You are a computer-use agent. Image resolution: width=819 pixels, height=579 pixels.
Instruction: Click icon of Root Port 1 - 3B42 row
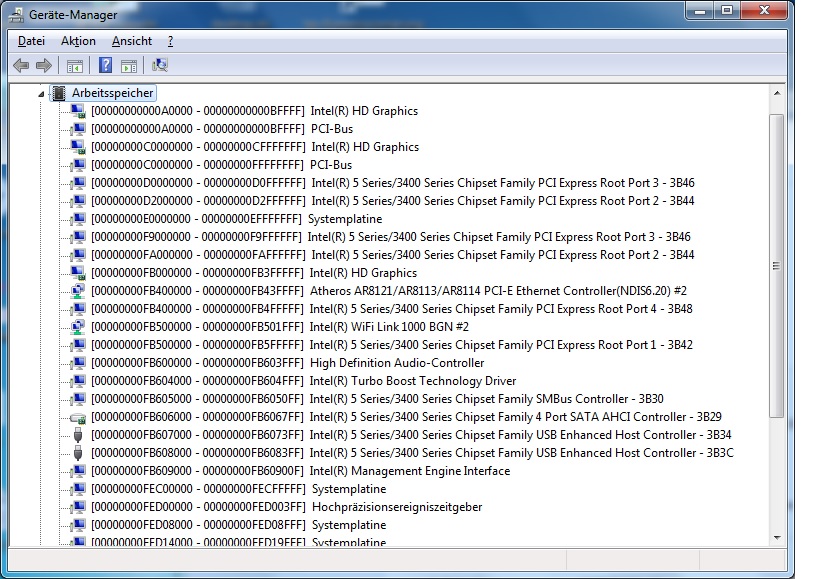78,345
